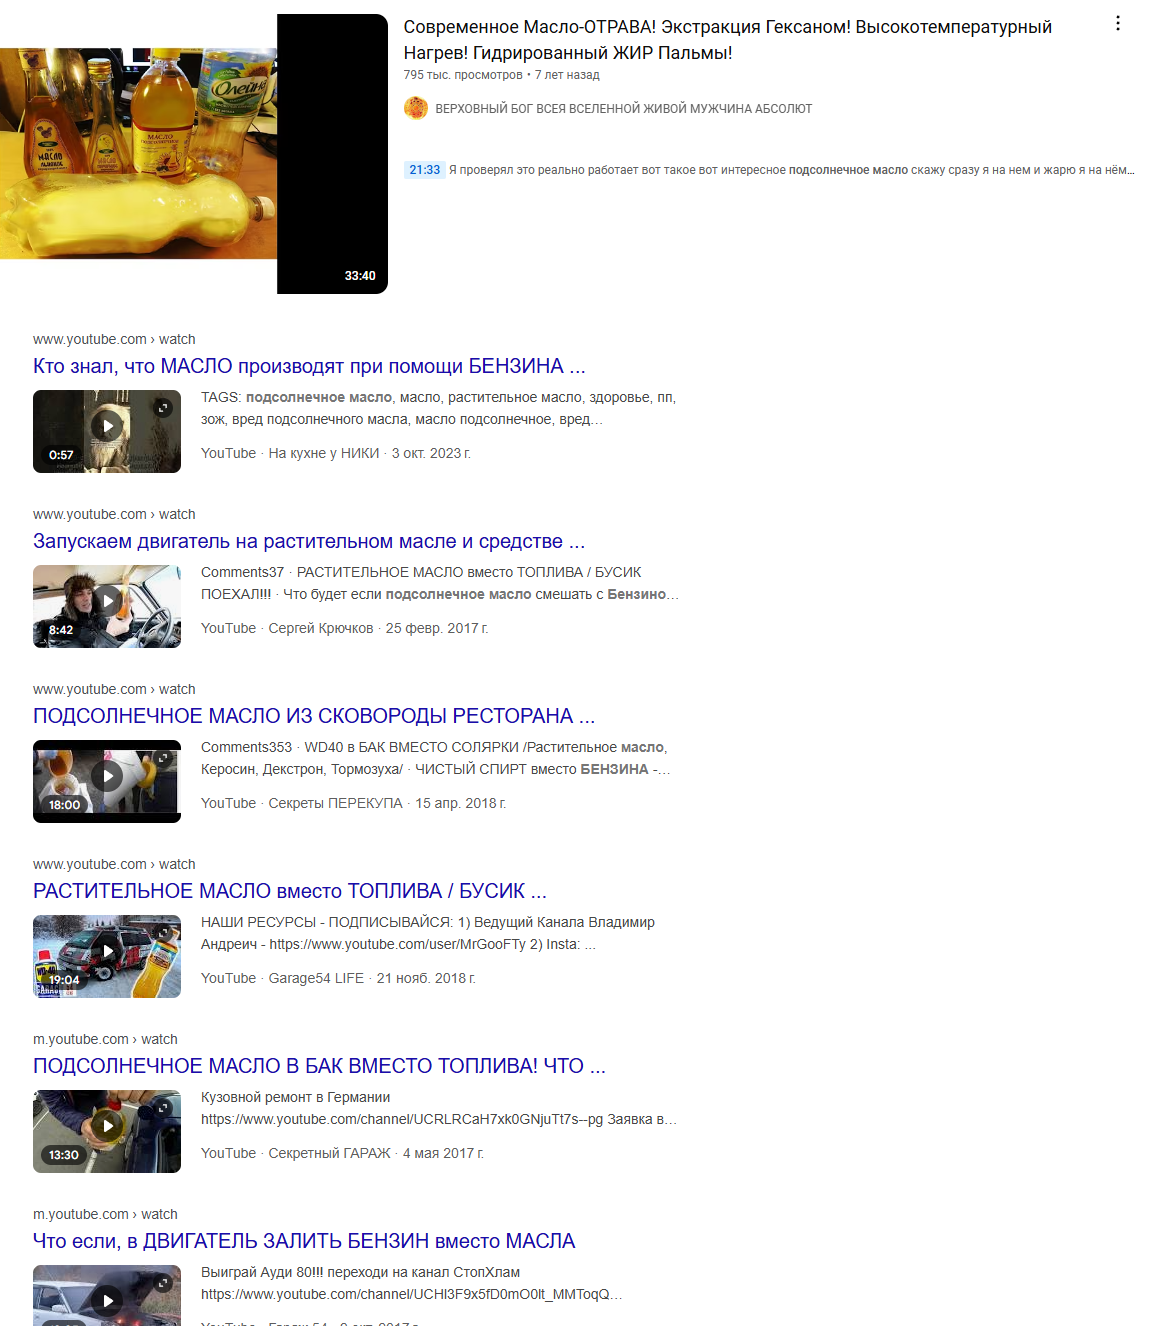Expand preview icon on bottom cut-off thumbnail
1171x1326 pixels.
click(163, 1282)
